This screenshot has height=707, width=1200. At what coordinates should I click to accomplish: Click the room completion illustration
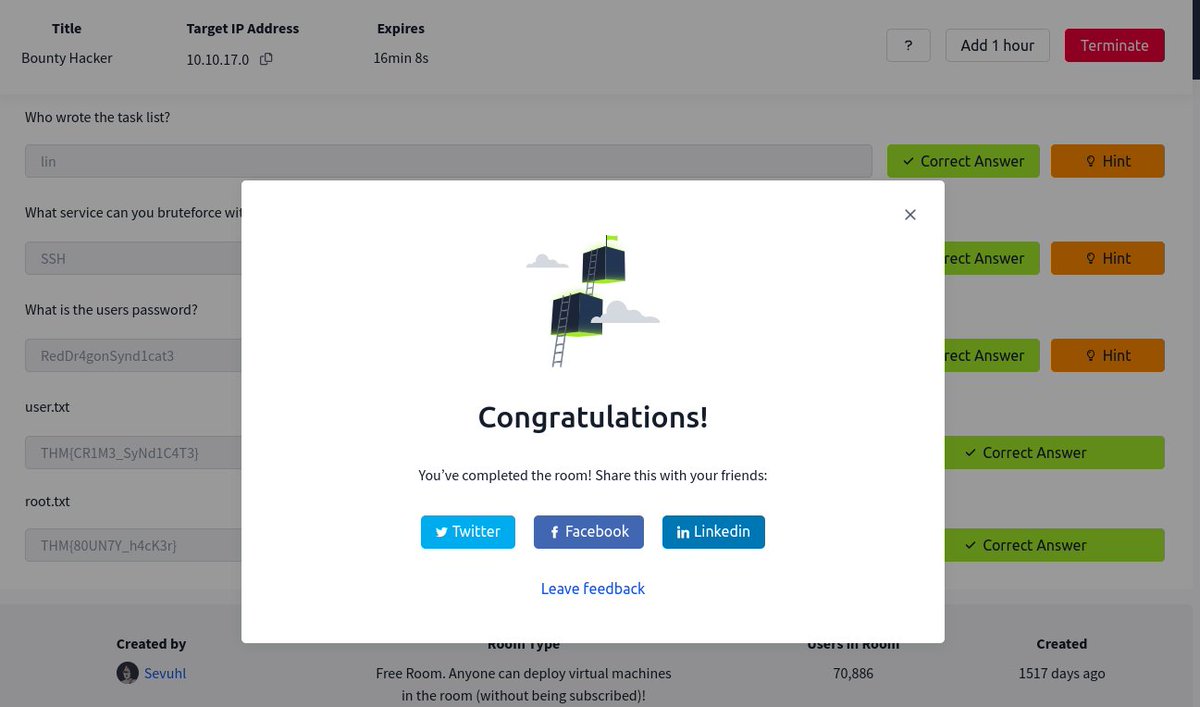coord(593,301)
